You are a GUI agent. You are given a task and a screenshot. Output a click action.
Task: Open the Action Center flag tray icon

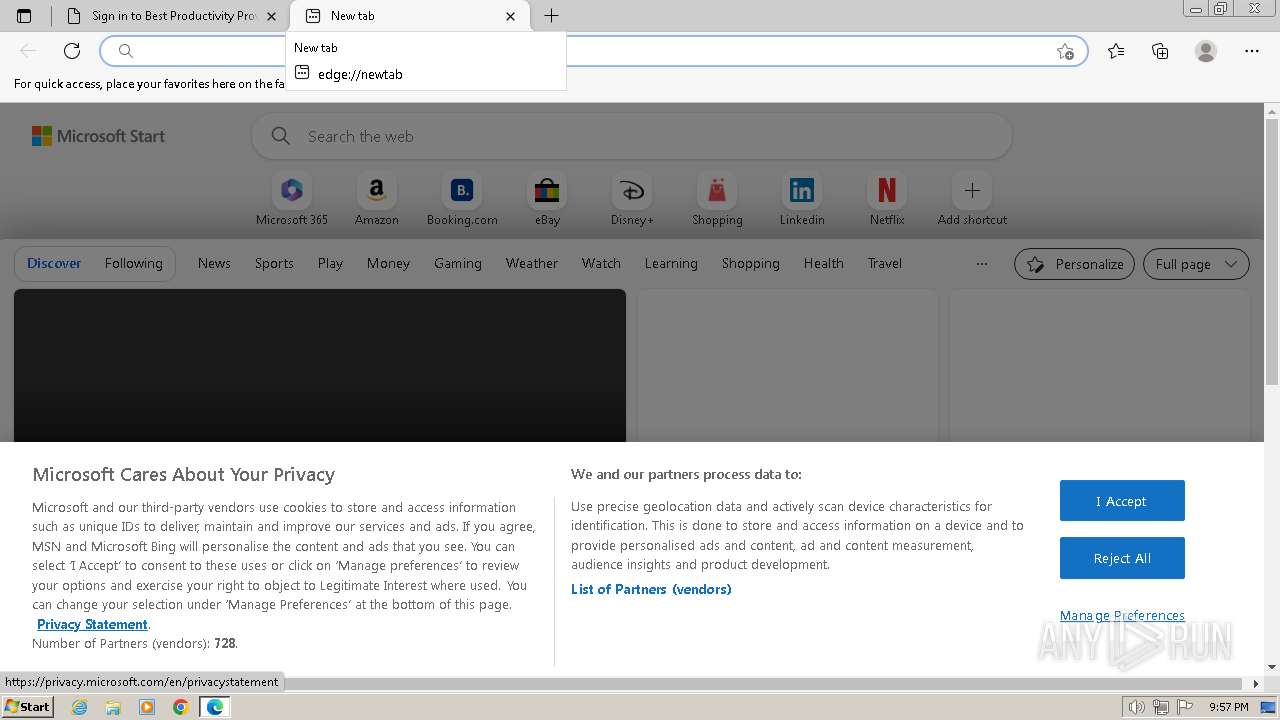click(x=1184, y=707)
